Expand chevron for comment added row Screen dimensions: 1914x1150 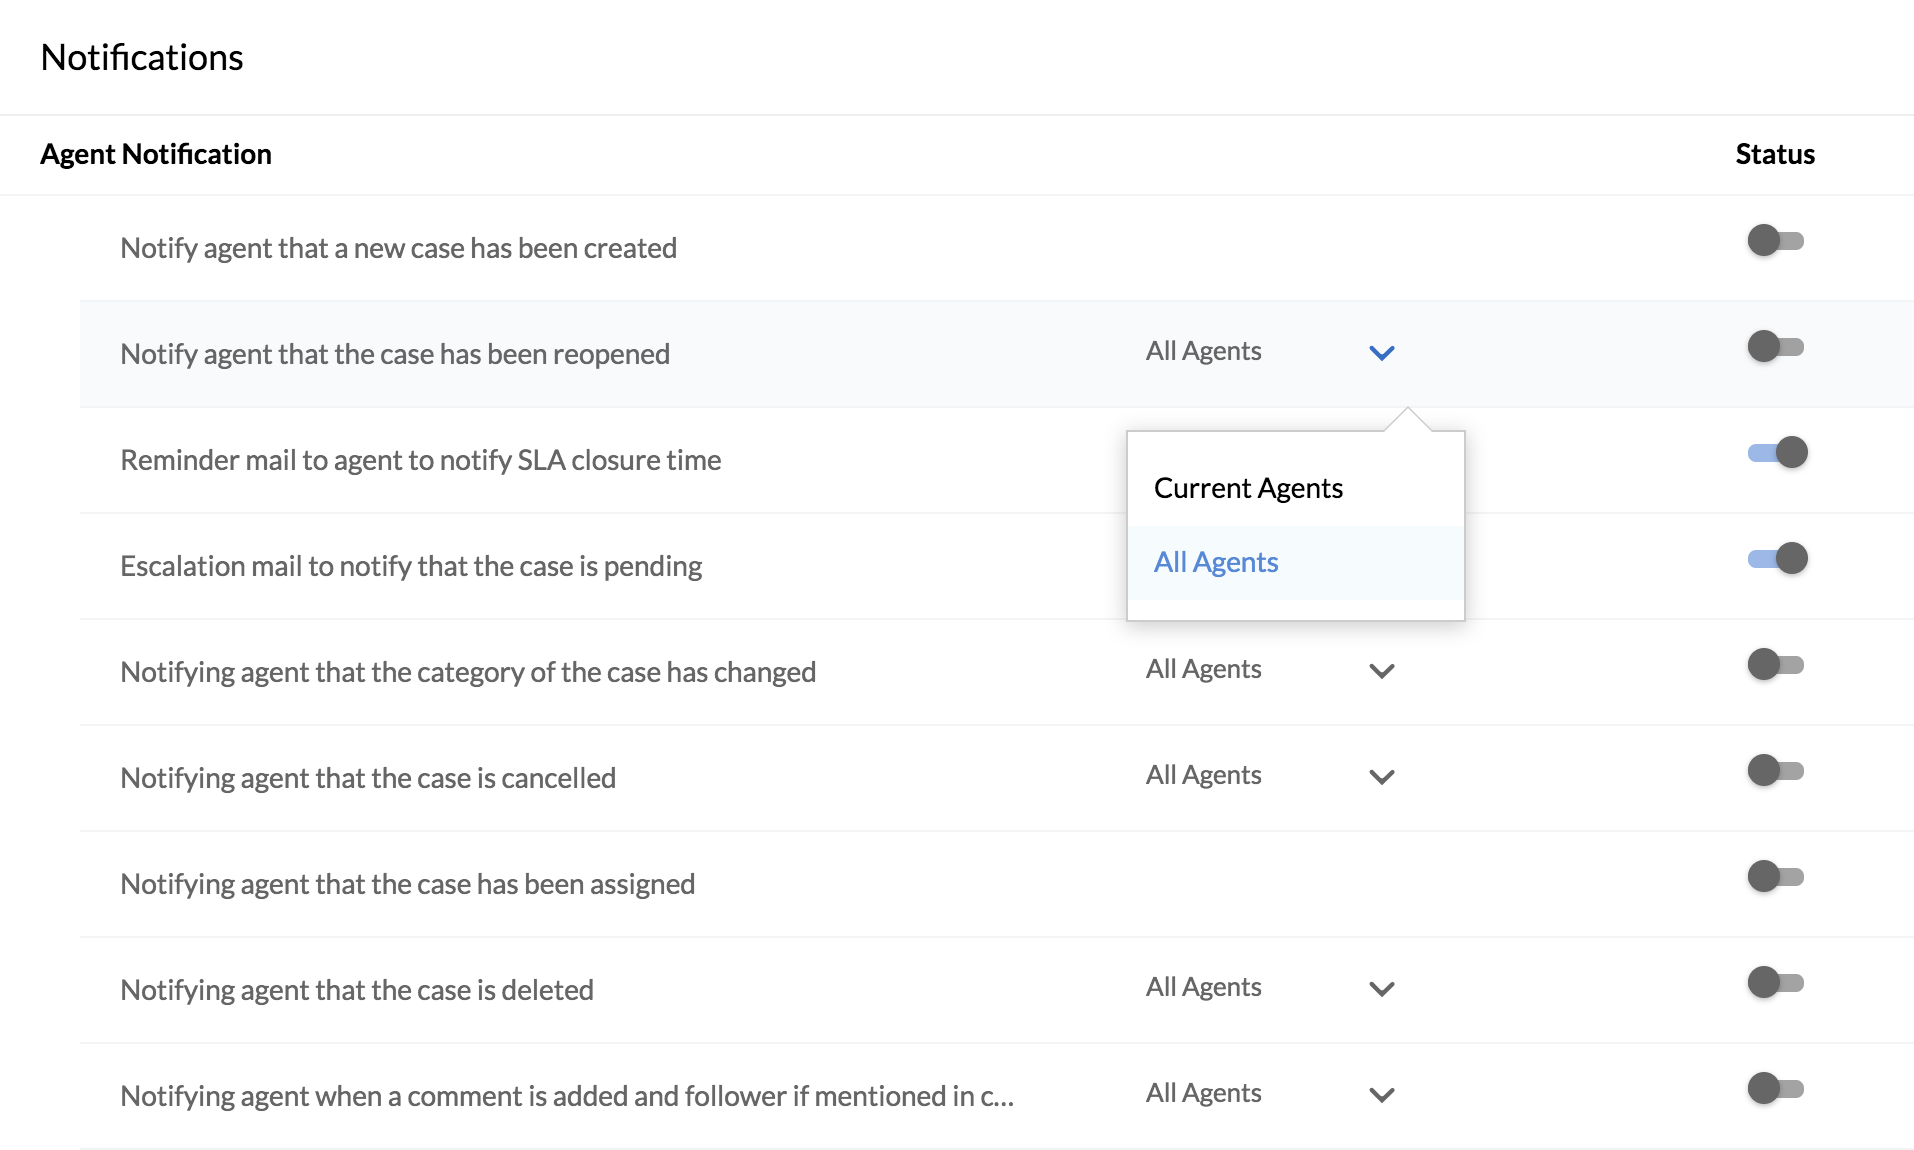click(1382, 1095)
